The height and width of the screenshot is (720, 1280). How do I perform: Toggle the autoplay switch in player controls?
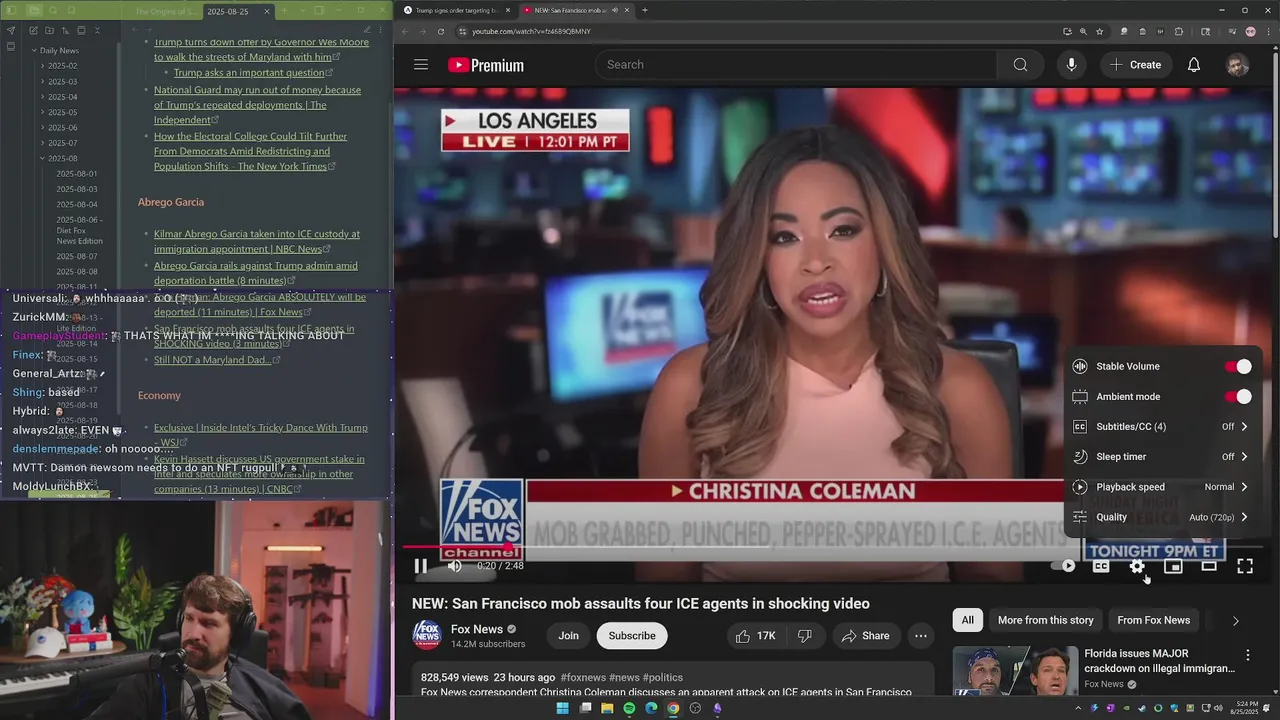point(1064,566)
